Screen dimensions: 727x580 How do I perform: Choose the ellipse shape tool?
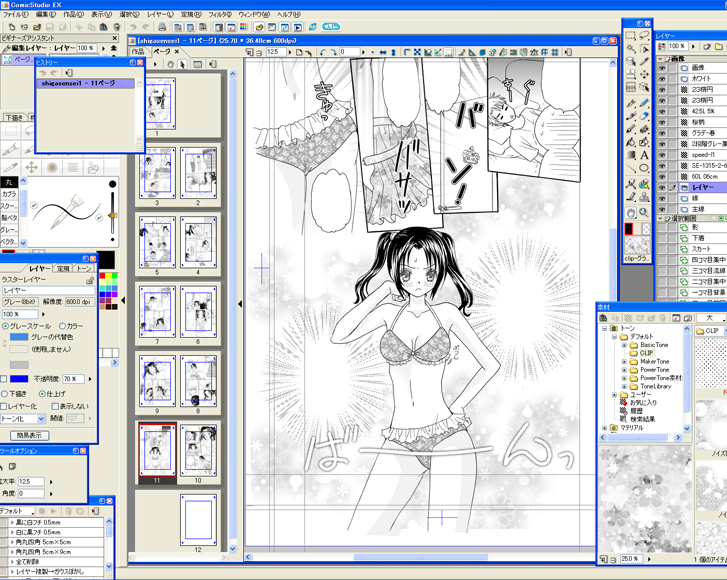pos(644,168)
